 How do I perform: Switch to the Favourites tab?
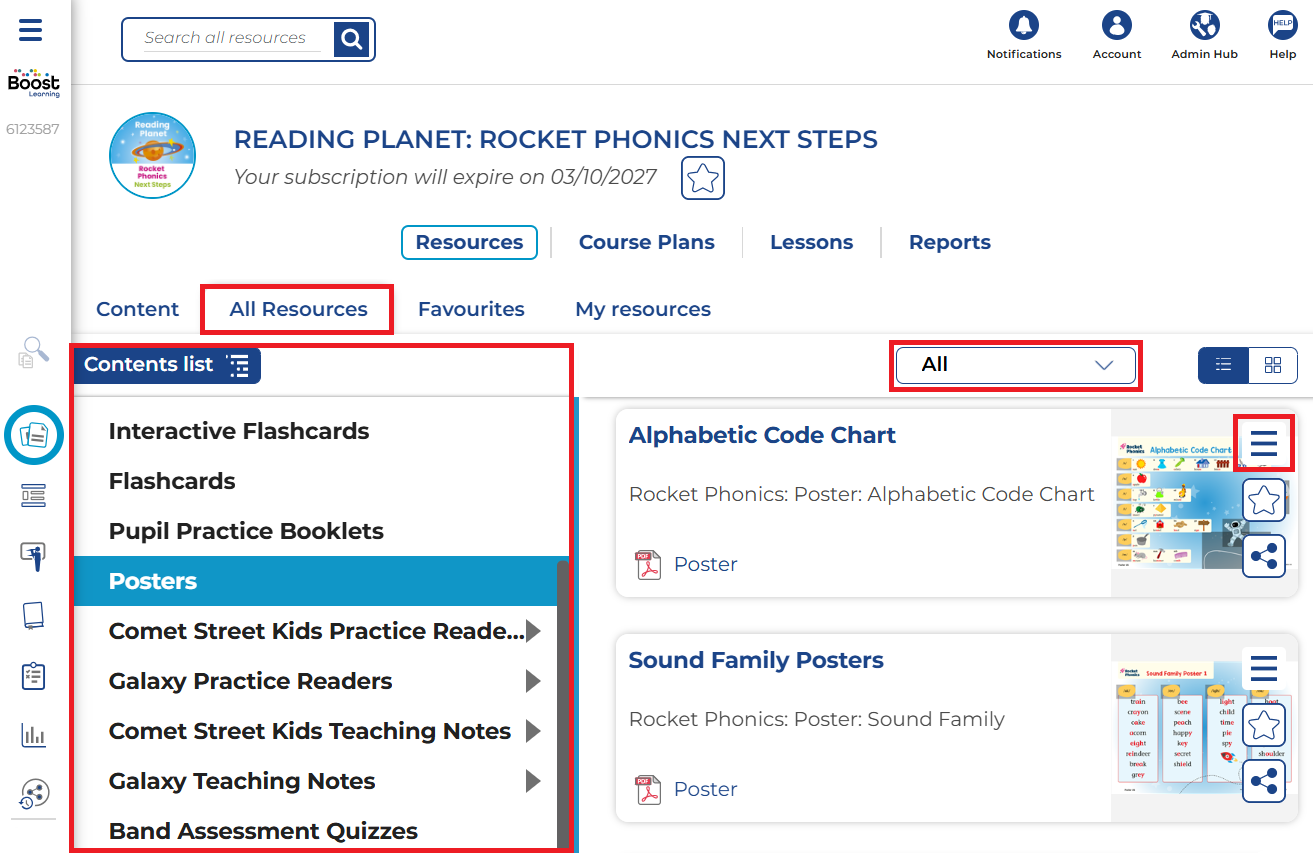tap(471, 309)
